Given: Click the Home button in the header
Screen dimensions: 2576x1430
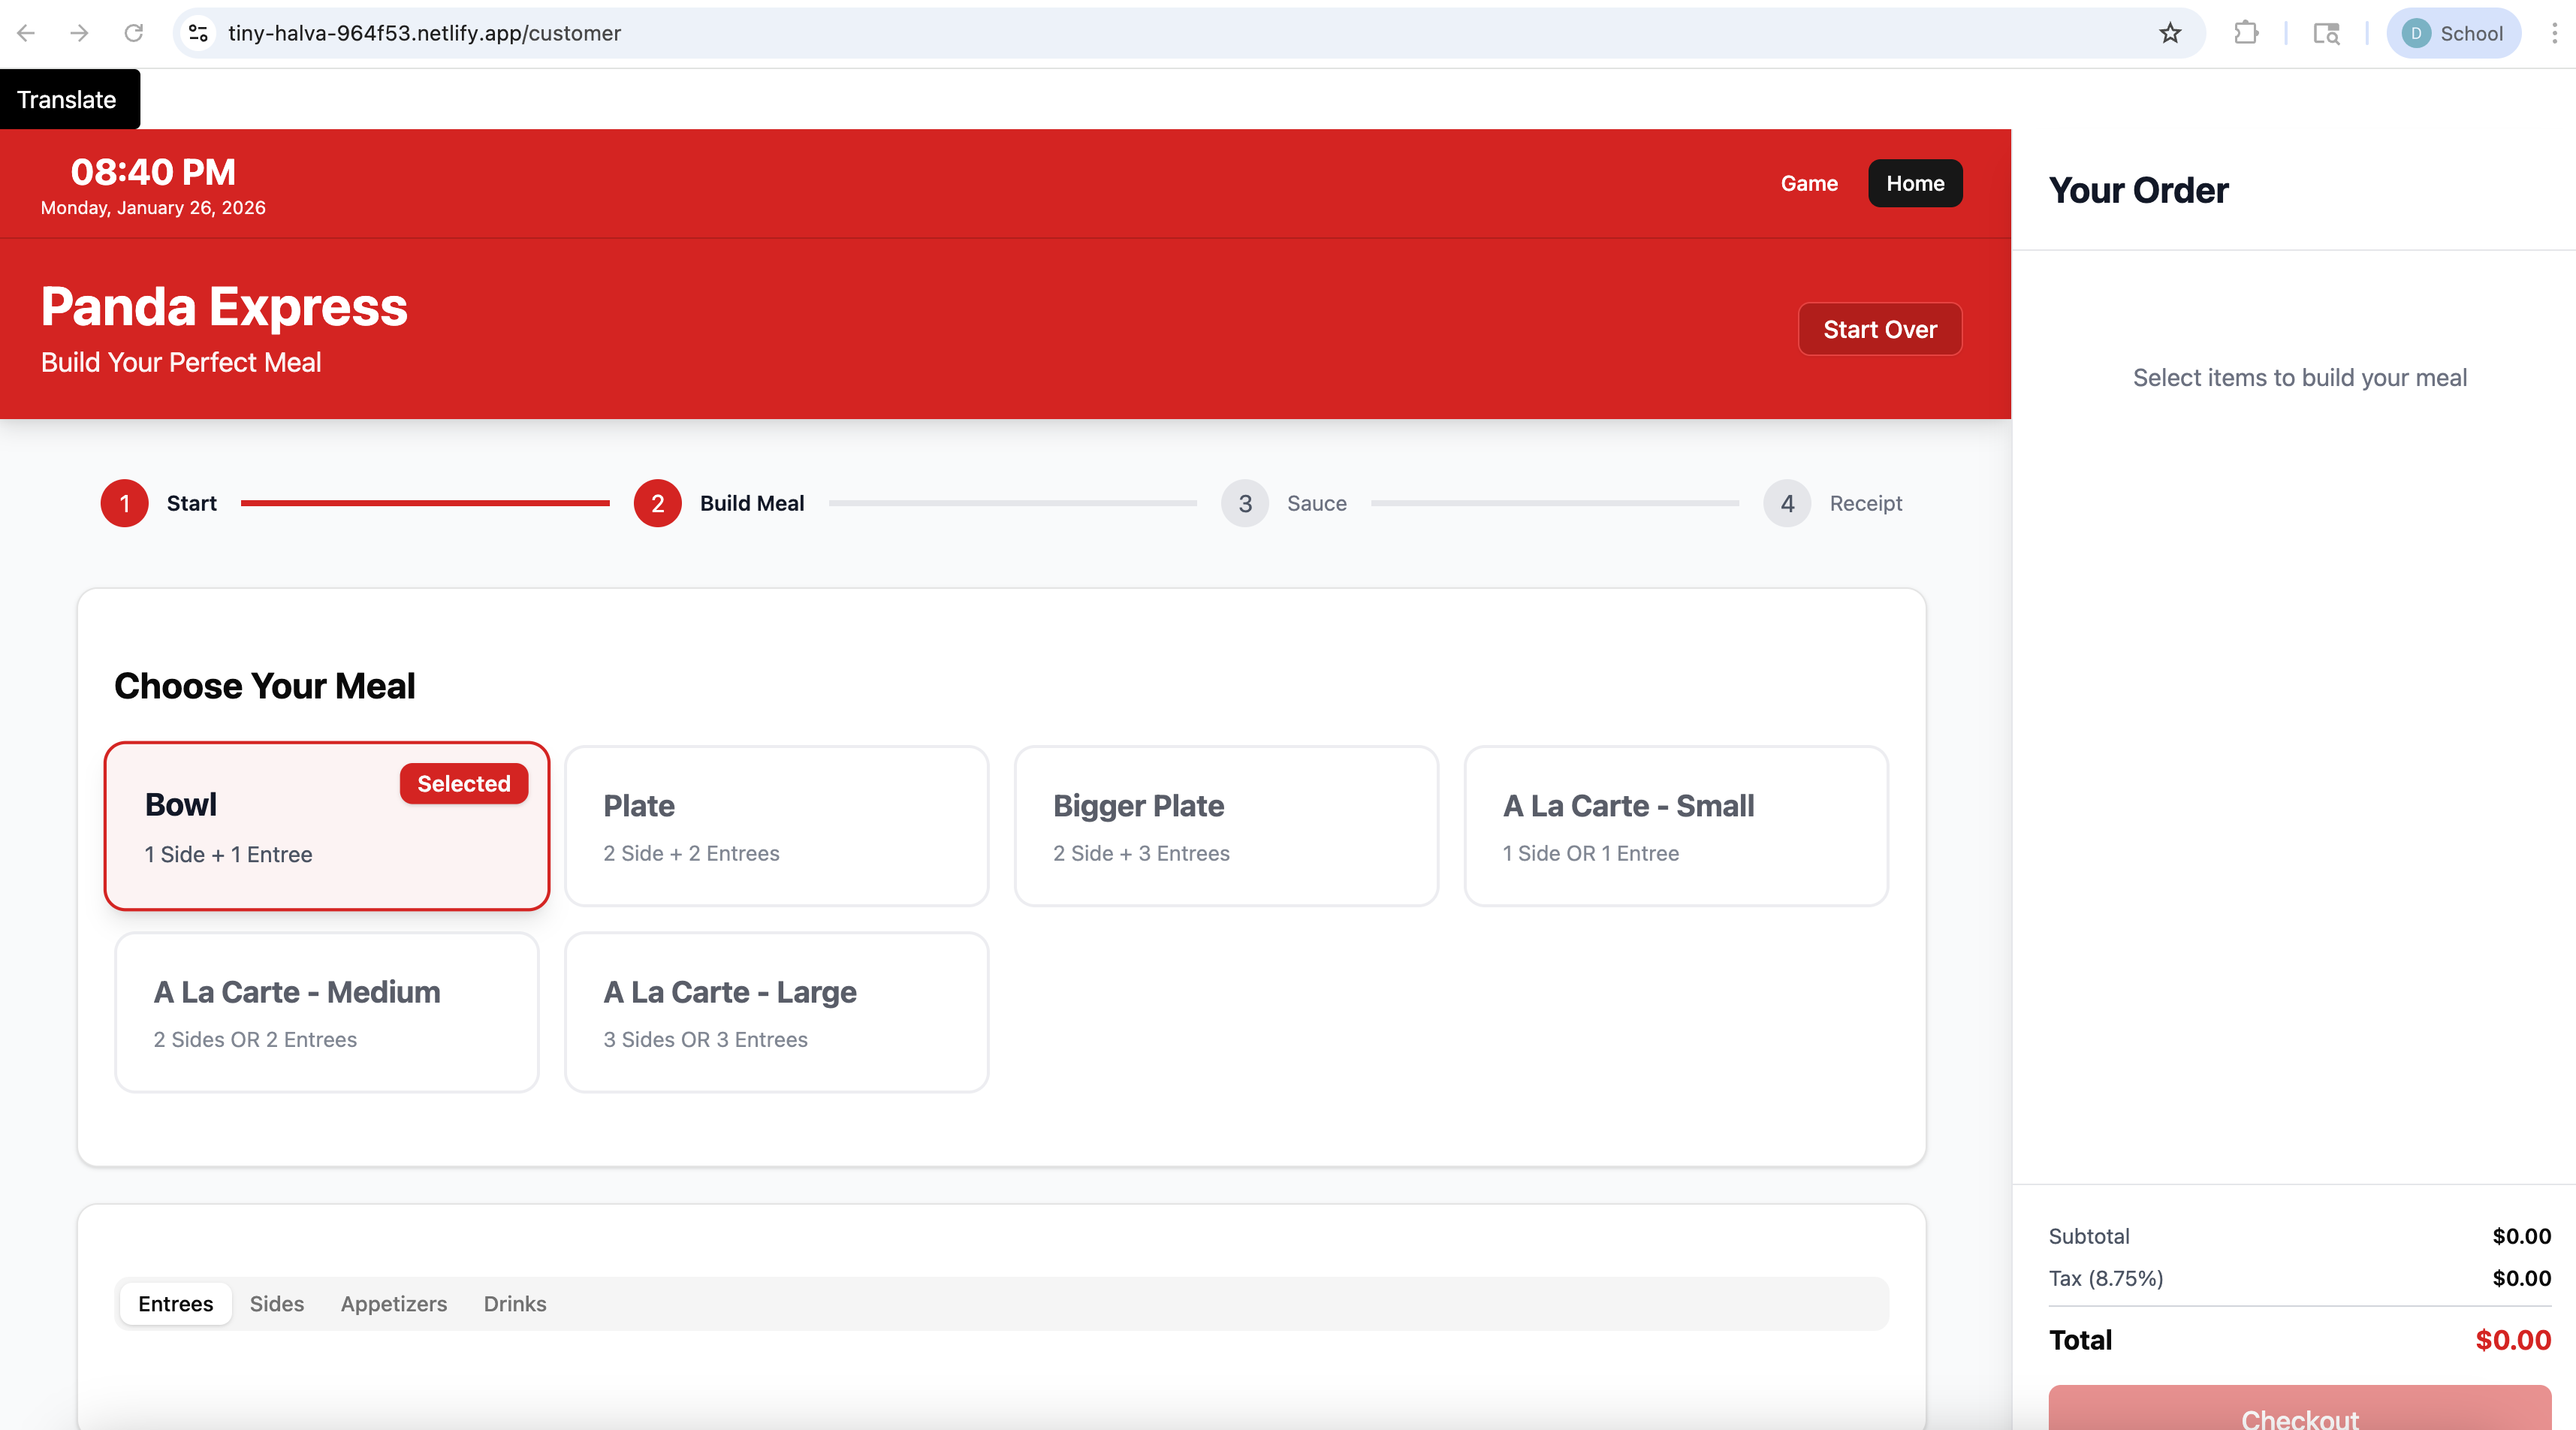Looking at the screenshot, I should pos(1915,183).
